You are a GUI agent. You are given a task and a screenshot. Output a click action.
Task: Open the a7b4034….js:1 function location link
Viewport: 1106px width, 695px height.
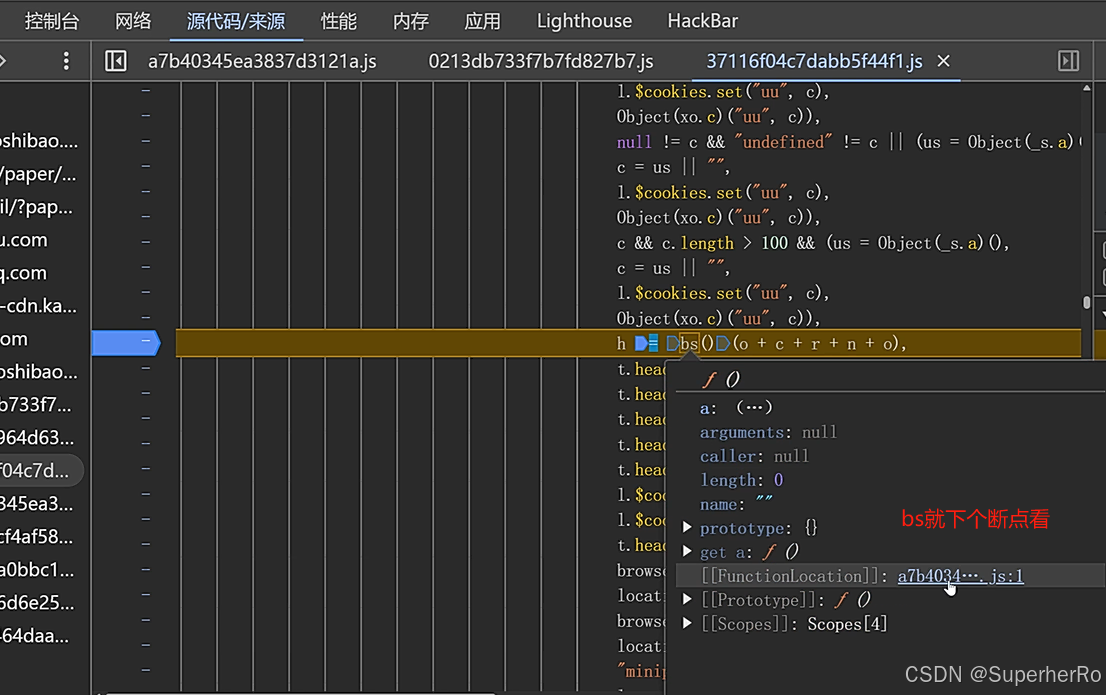960,576
